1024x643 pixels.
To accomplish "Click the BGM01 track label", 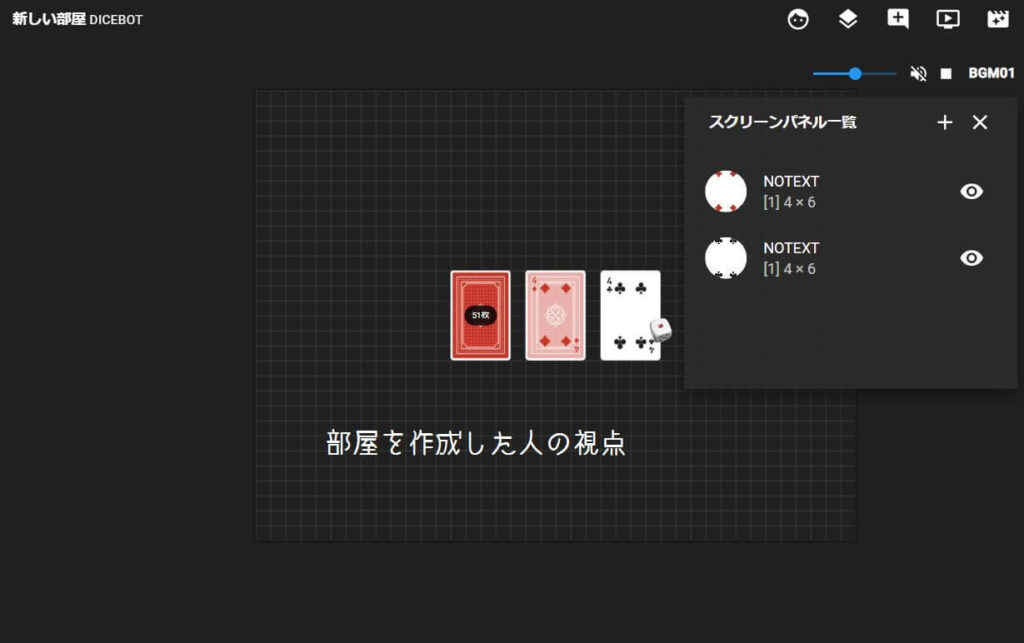I will [x=991, y=74].
